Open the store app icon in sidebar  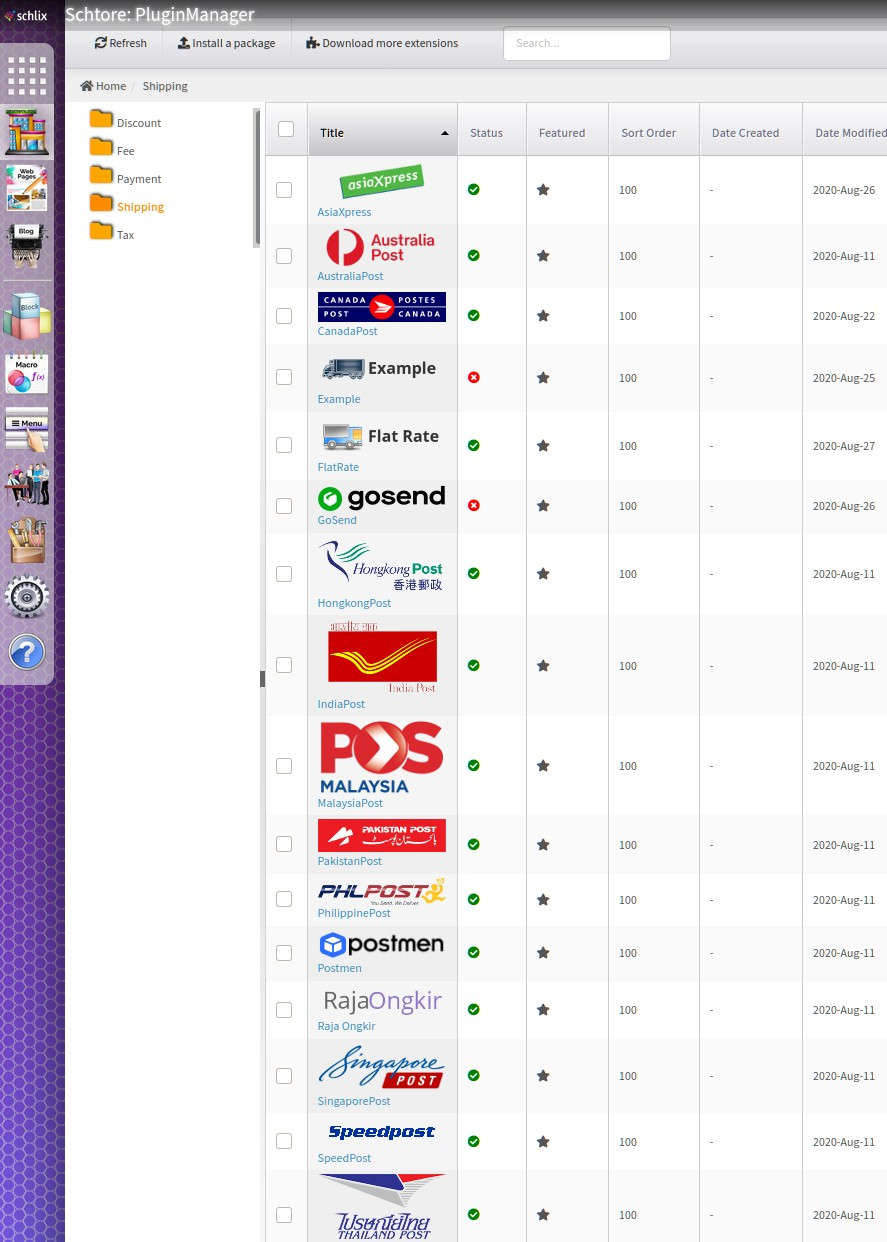click(x=27, y=132)
